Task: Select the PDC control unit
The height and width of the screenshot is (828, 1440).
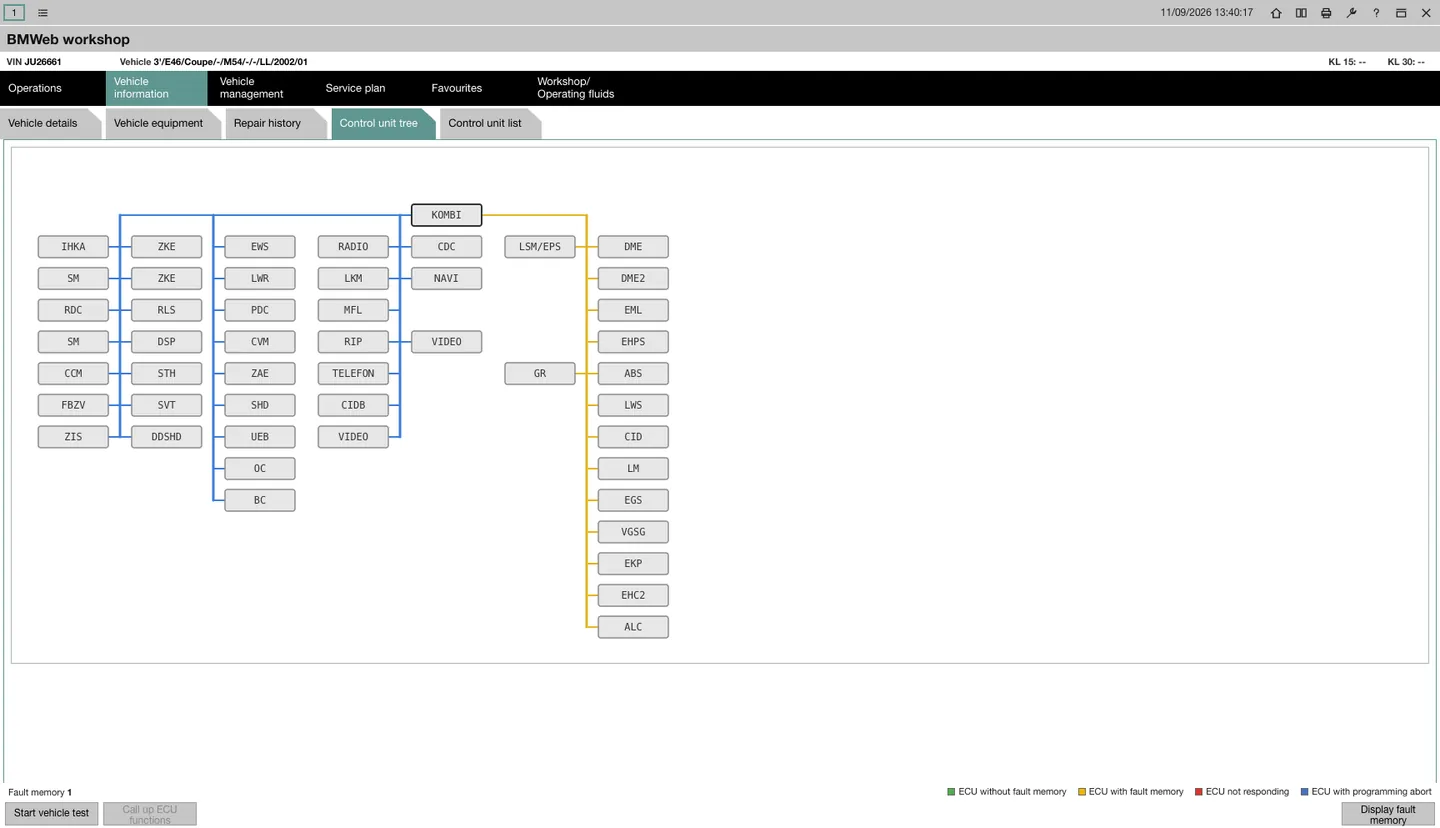Action: coord(260,310)
